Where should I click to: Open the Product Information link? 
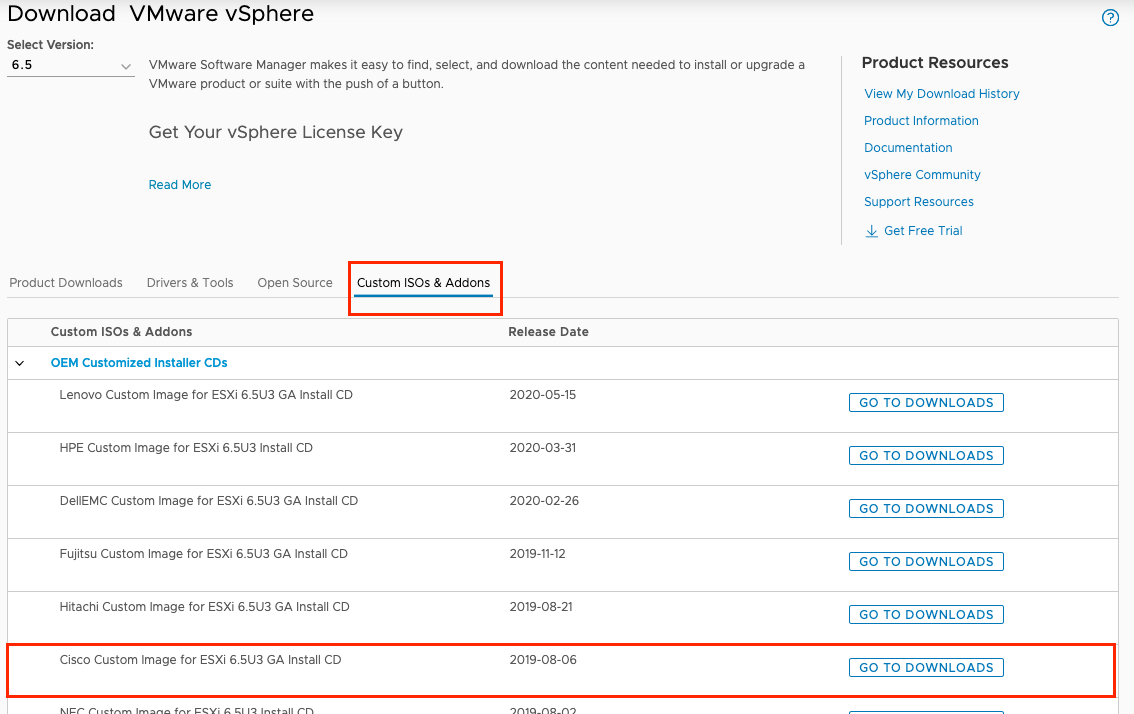pos(921,121)
